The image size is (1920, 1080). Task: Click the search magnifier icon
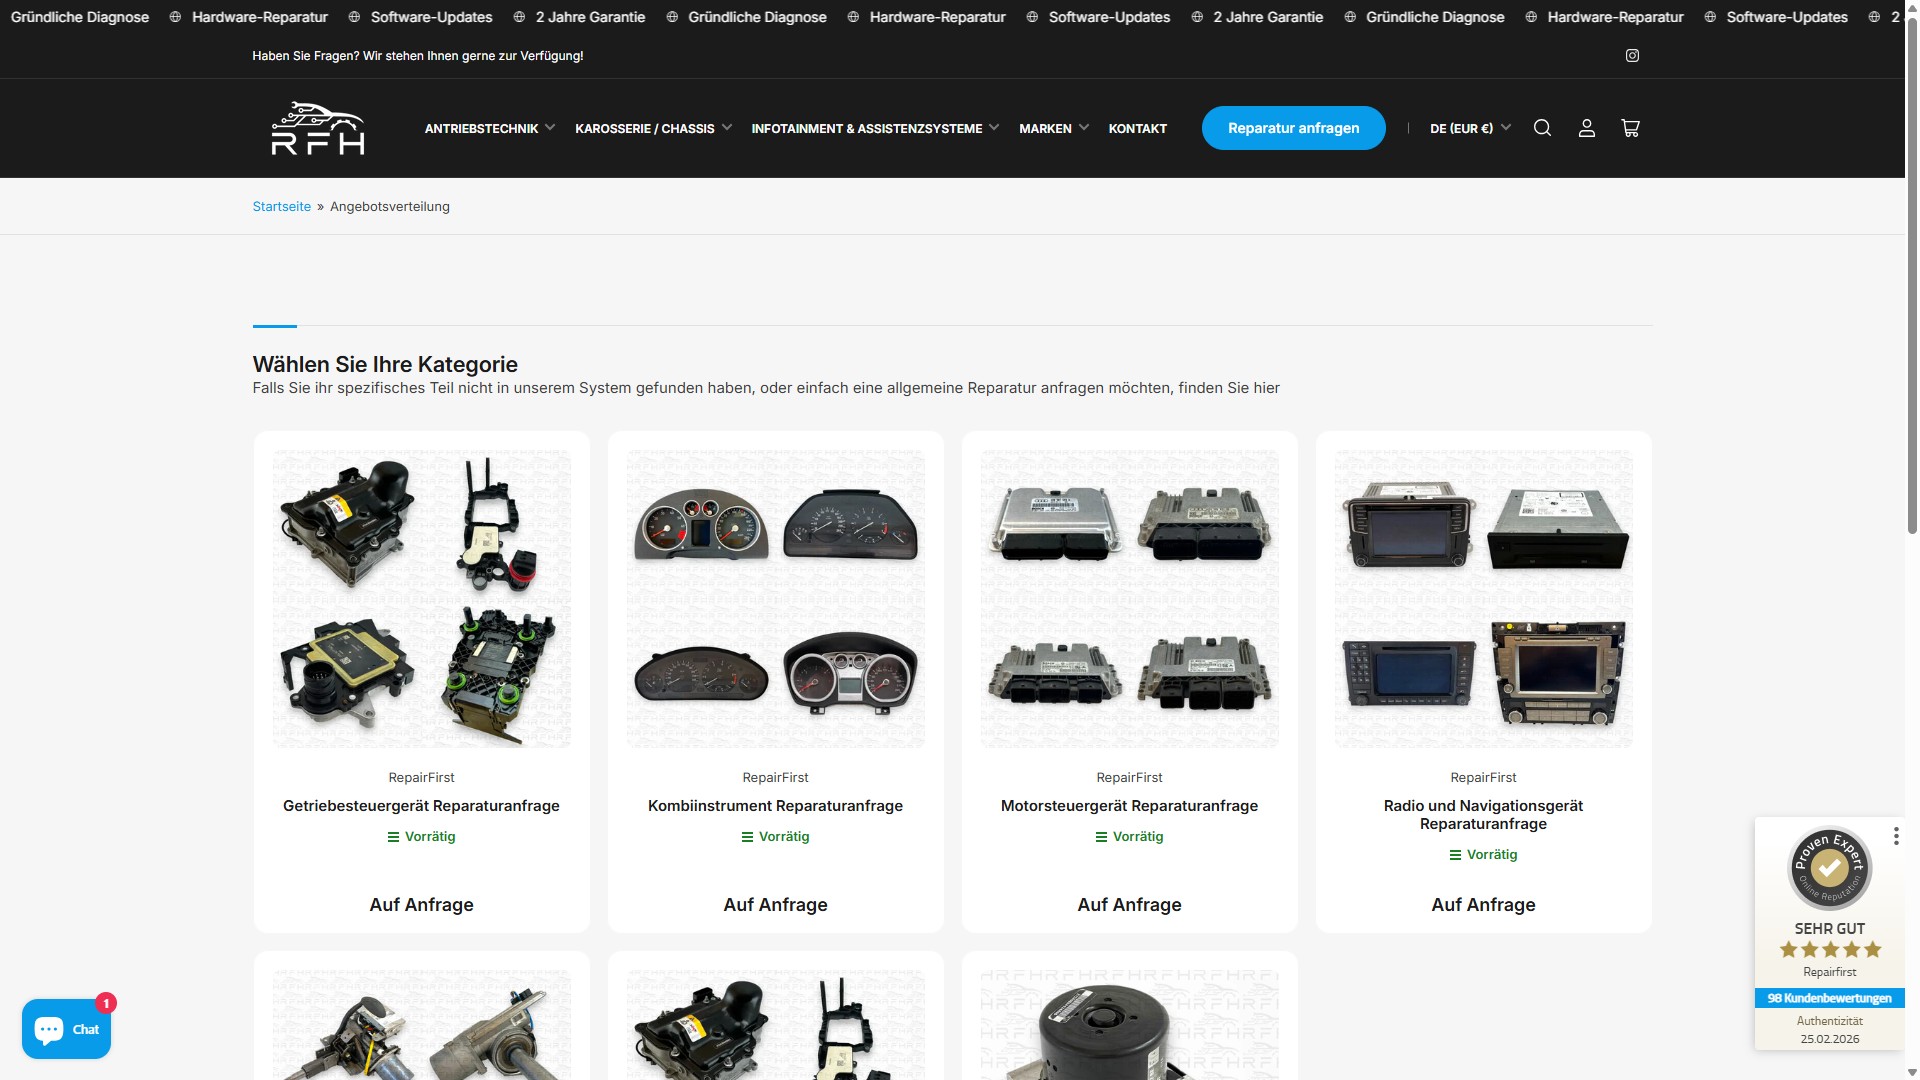(1542, 128)
